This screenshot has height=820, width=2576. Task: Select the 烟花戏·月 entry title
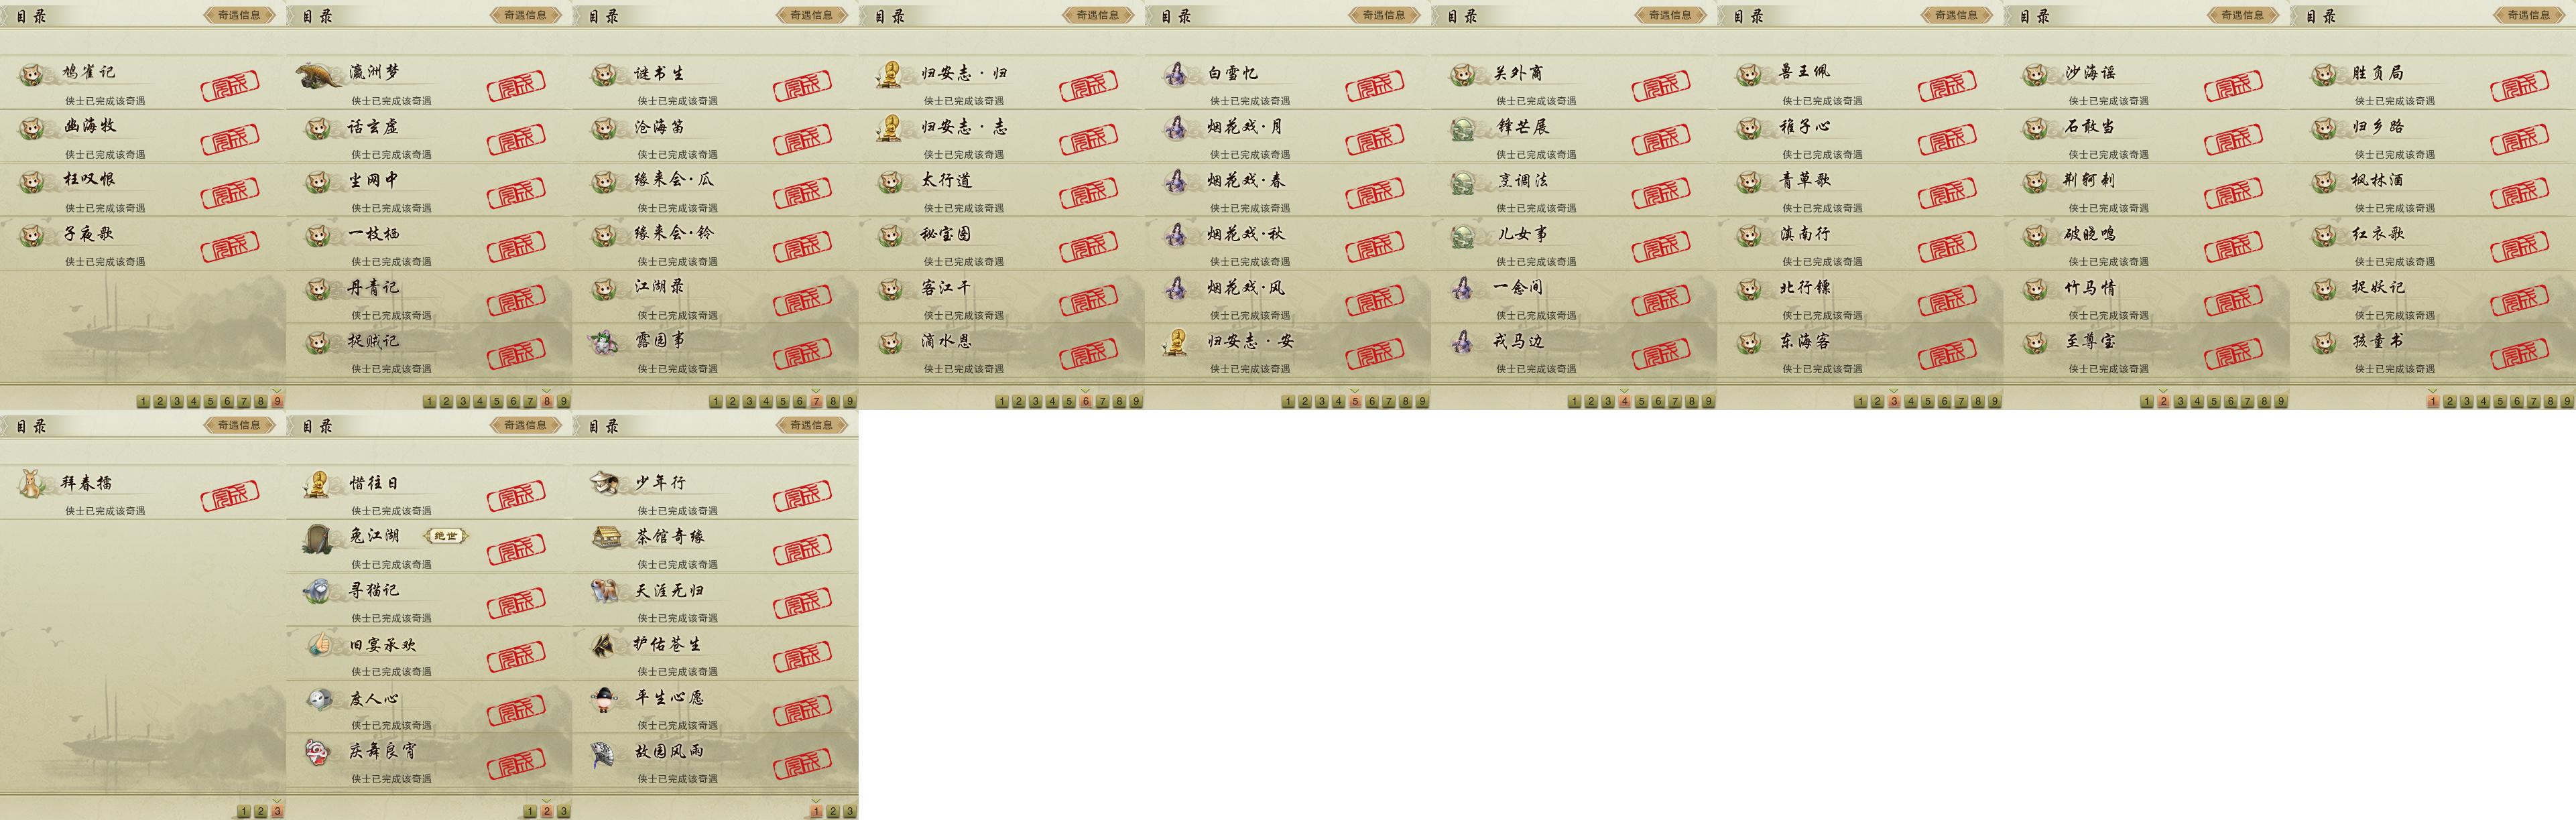1244,127
